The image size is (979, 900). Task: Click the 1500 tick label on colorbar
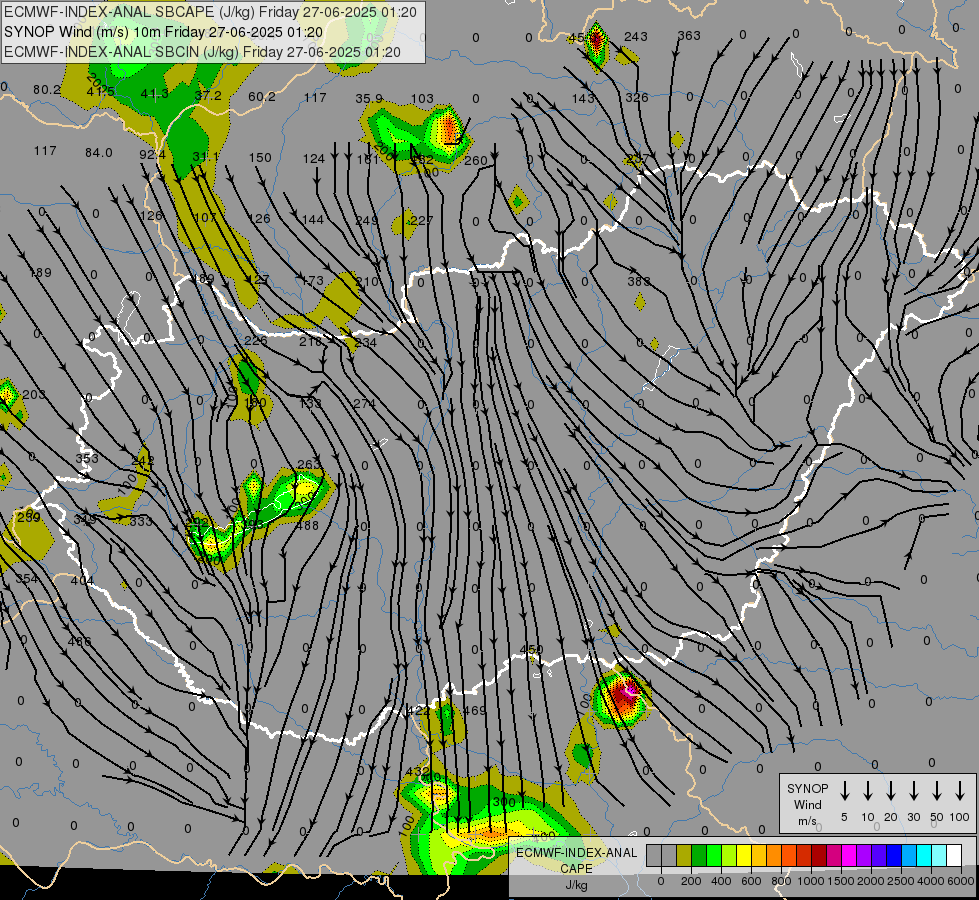coord(841,881)
